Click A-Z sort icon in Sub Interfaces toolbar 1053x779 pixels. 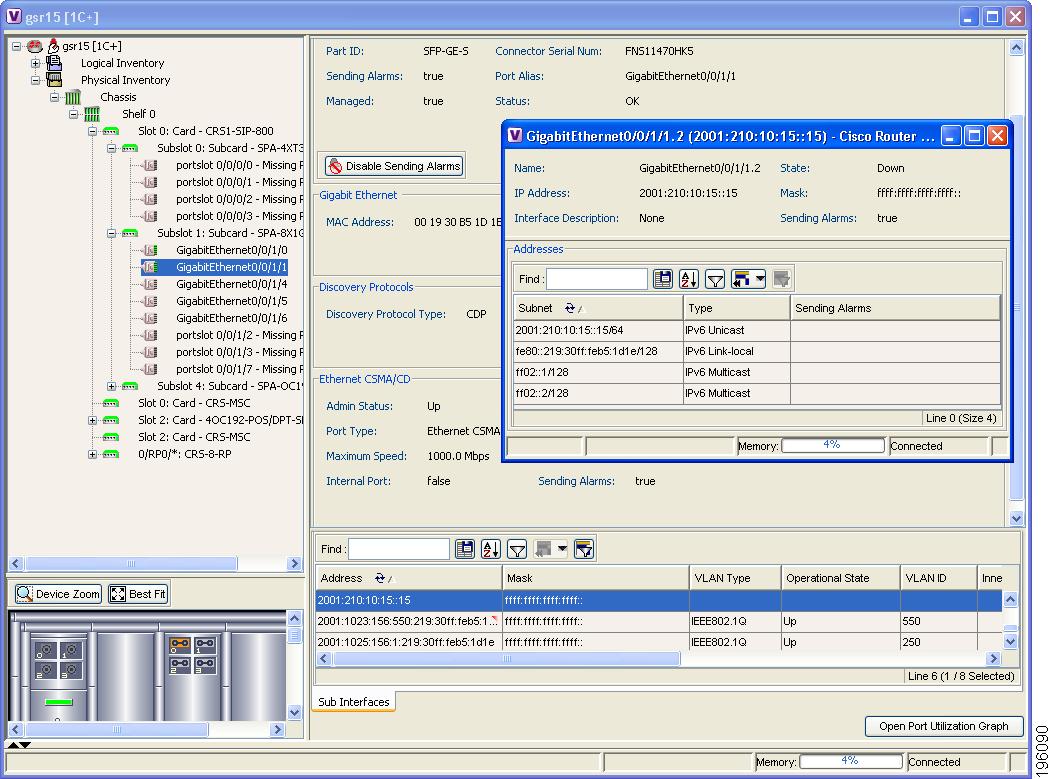click(491, 549)
